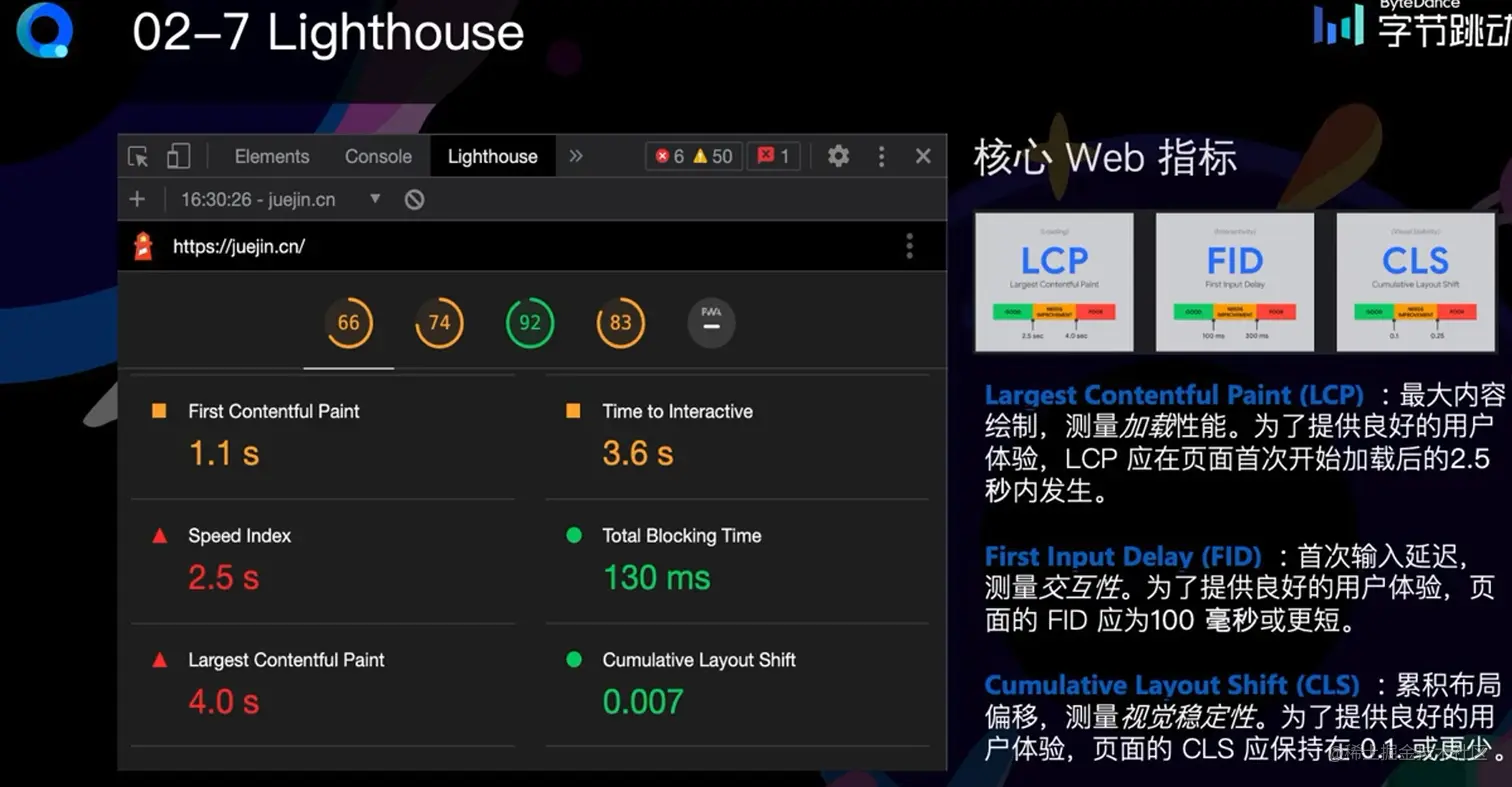Screen dimensions: 1512x787
Task: Select the Lighthouse tab
Action: pyautogui.click(x=493, y=156)
